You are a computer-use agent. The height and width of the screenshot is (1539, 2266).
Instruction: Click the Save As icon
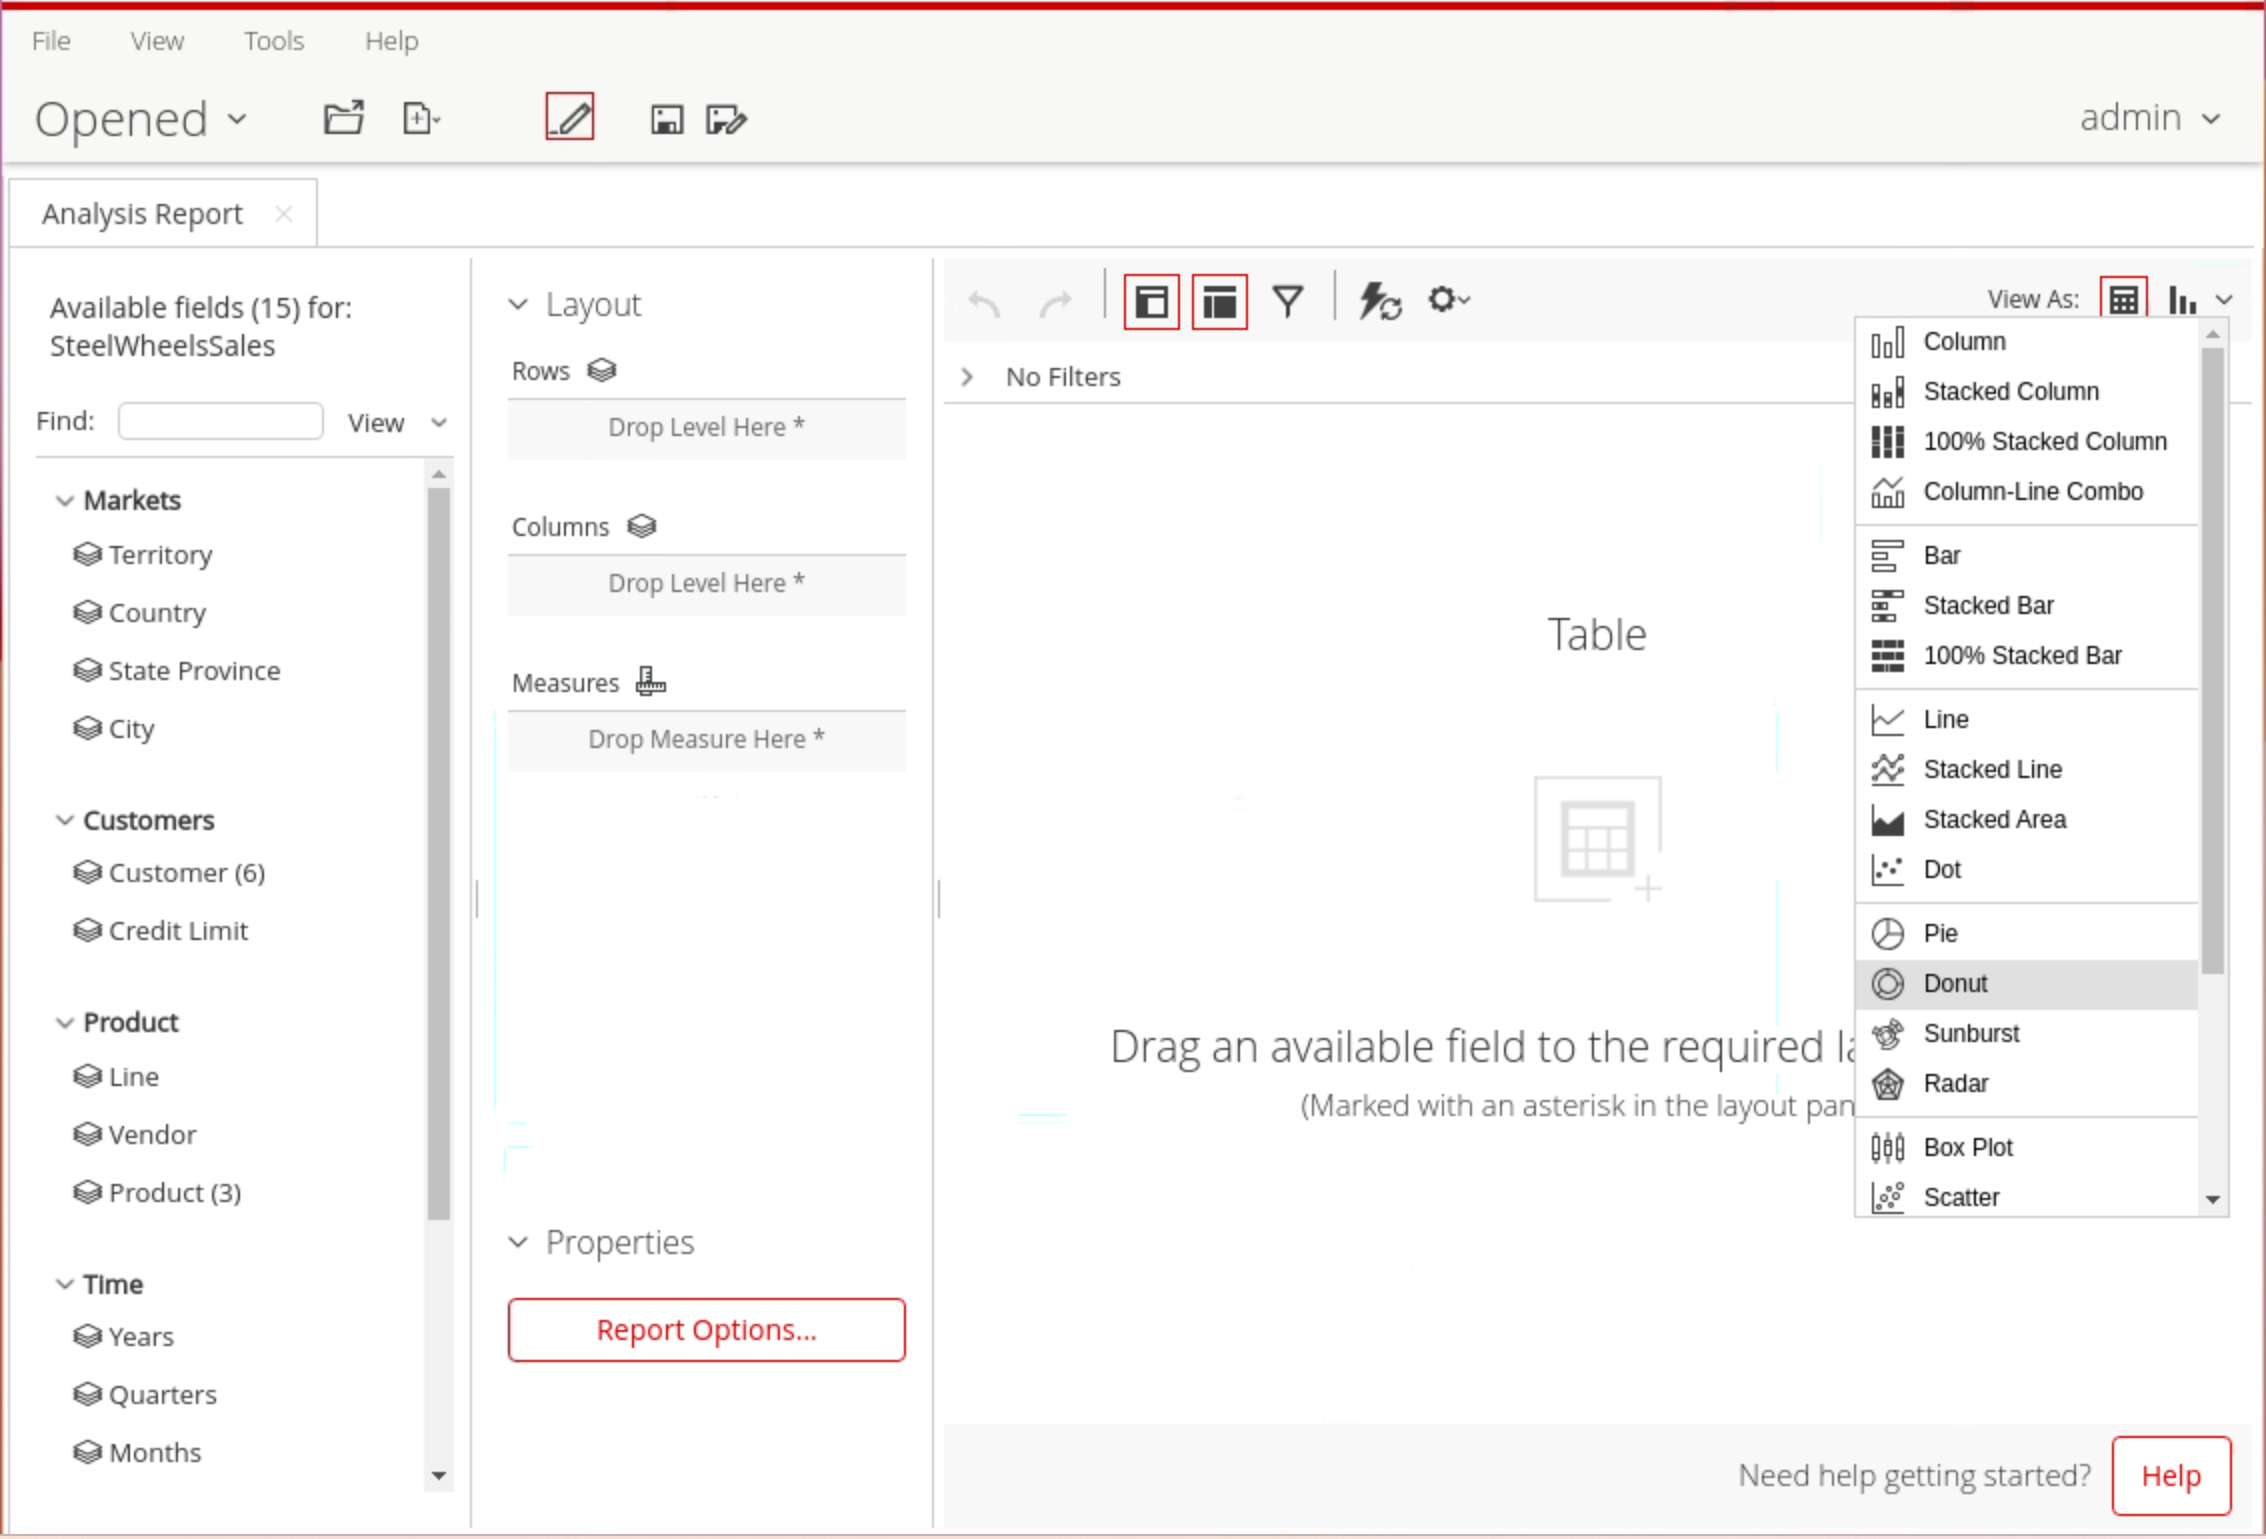click(726, 119)
